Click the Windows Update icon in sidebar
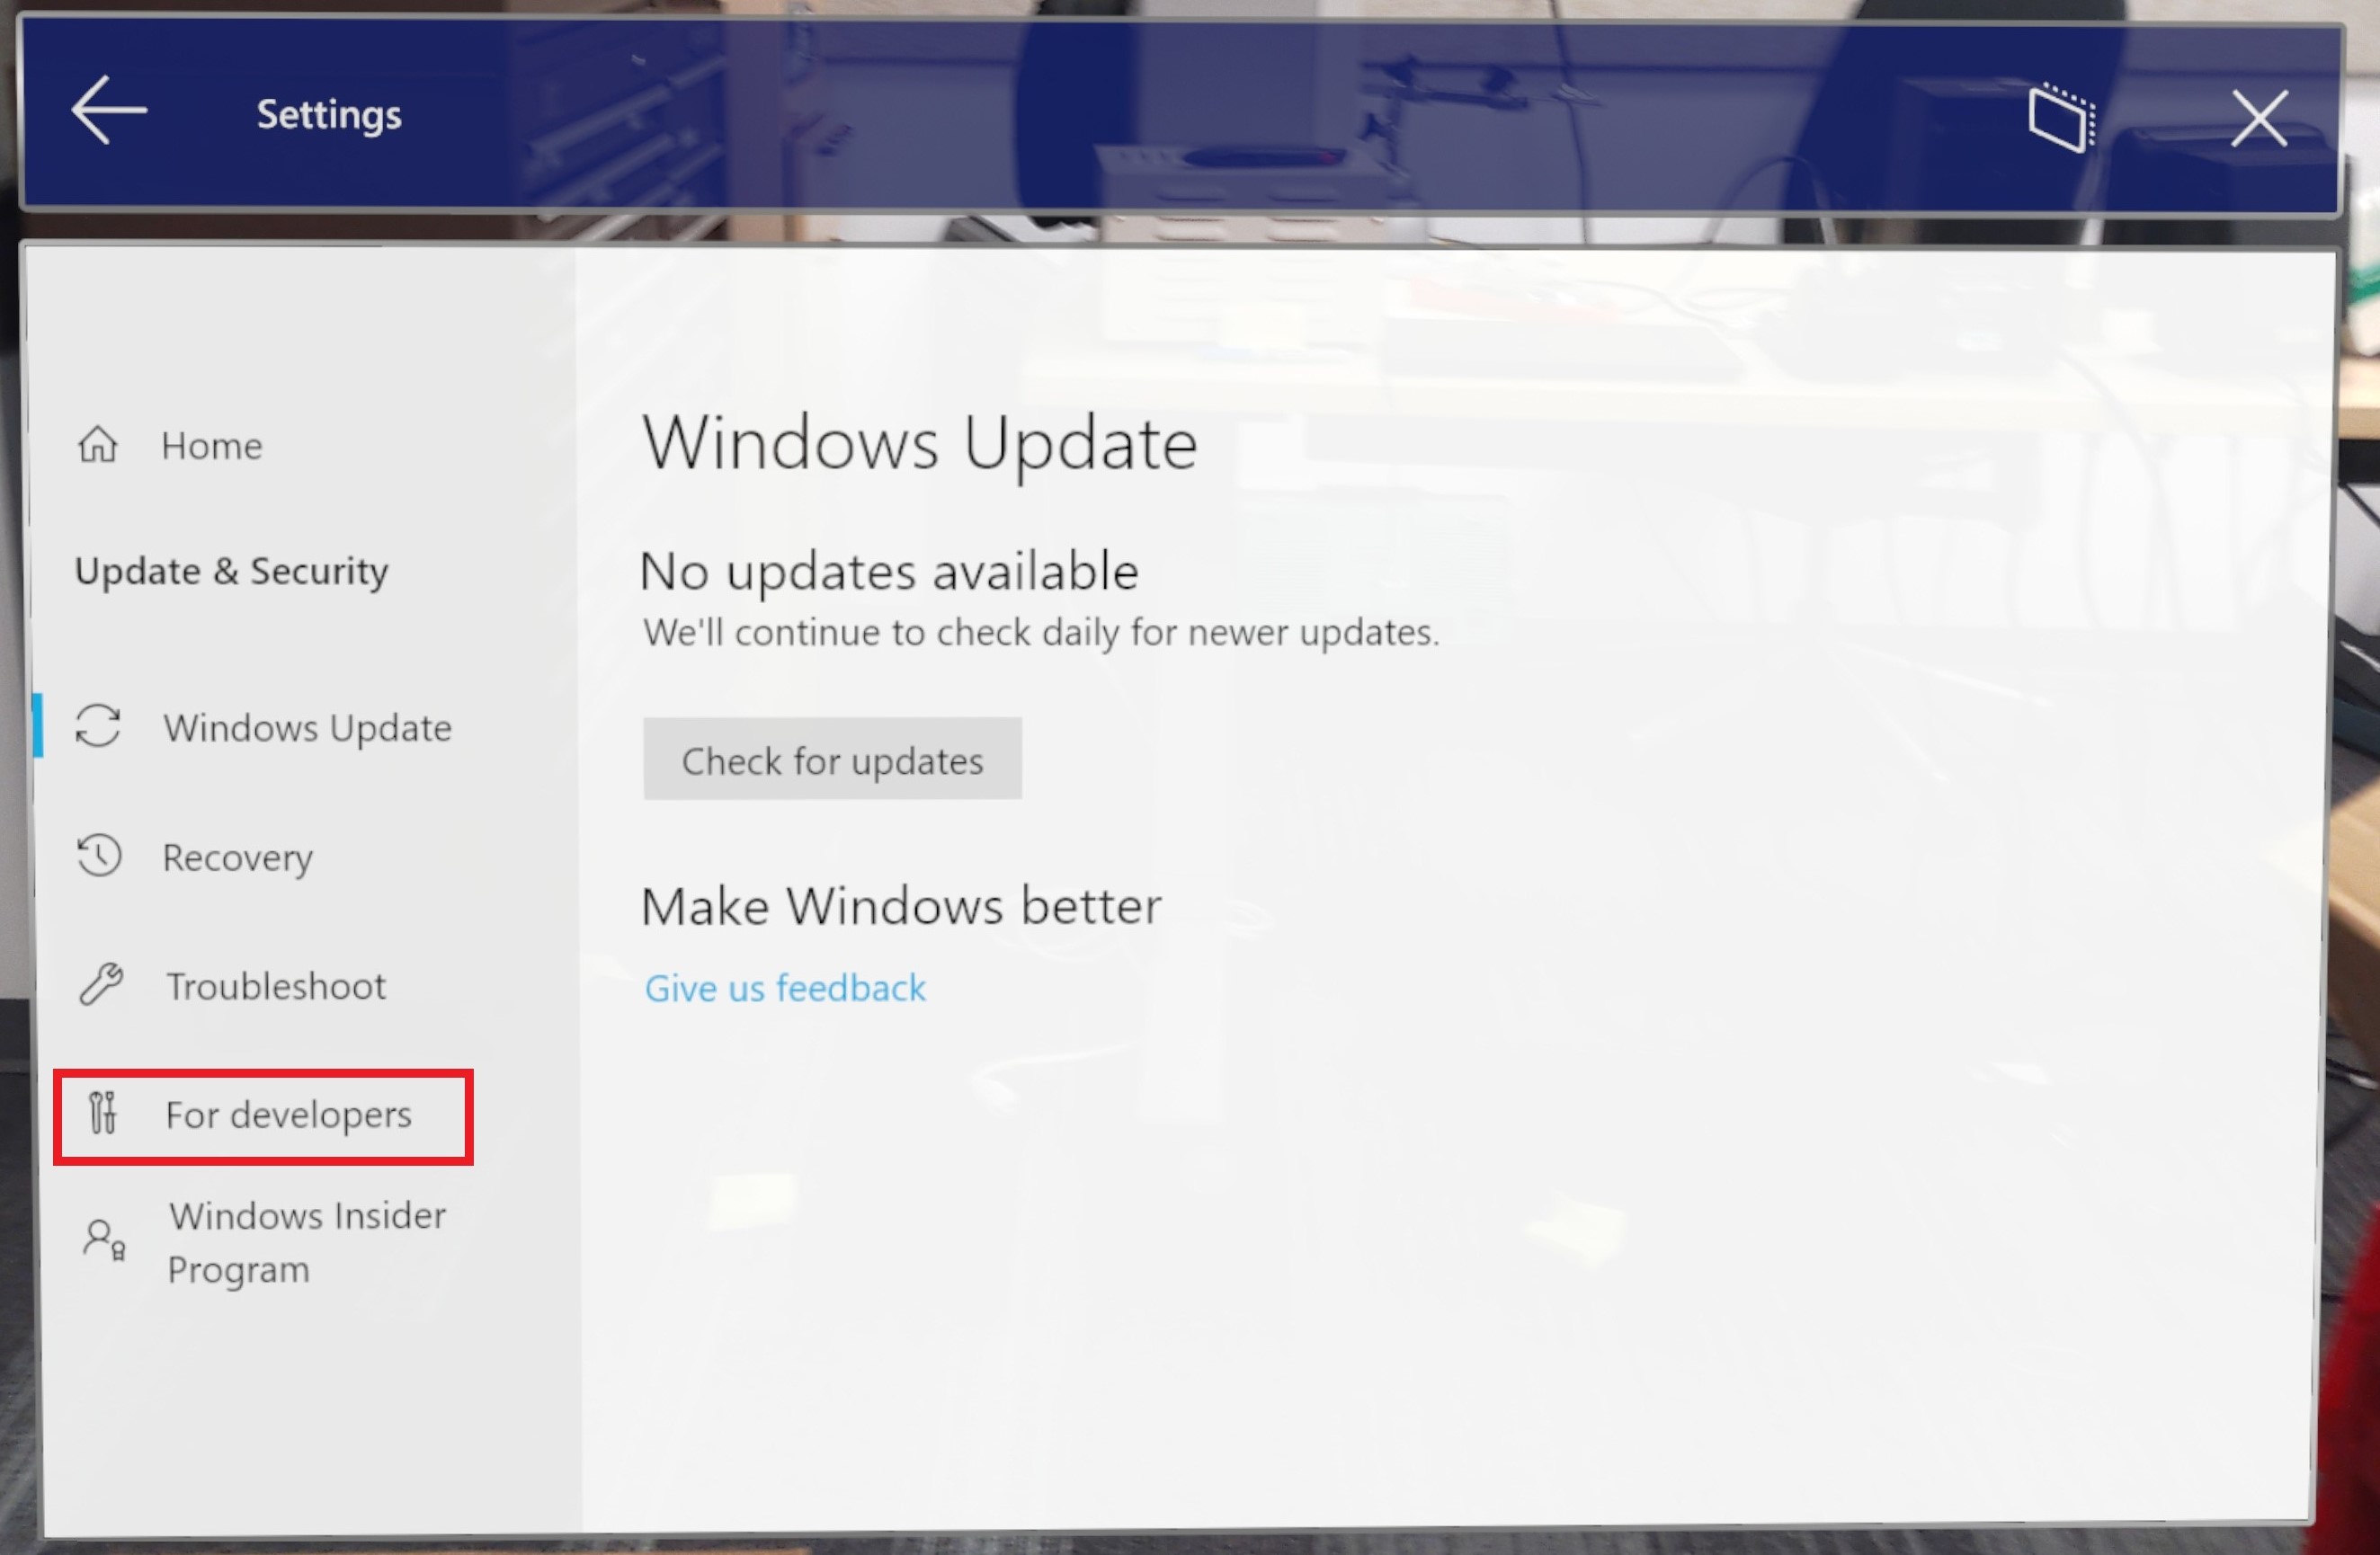The width and height of the screenshot is (2380, 1555). tap(101, 725)
